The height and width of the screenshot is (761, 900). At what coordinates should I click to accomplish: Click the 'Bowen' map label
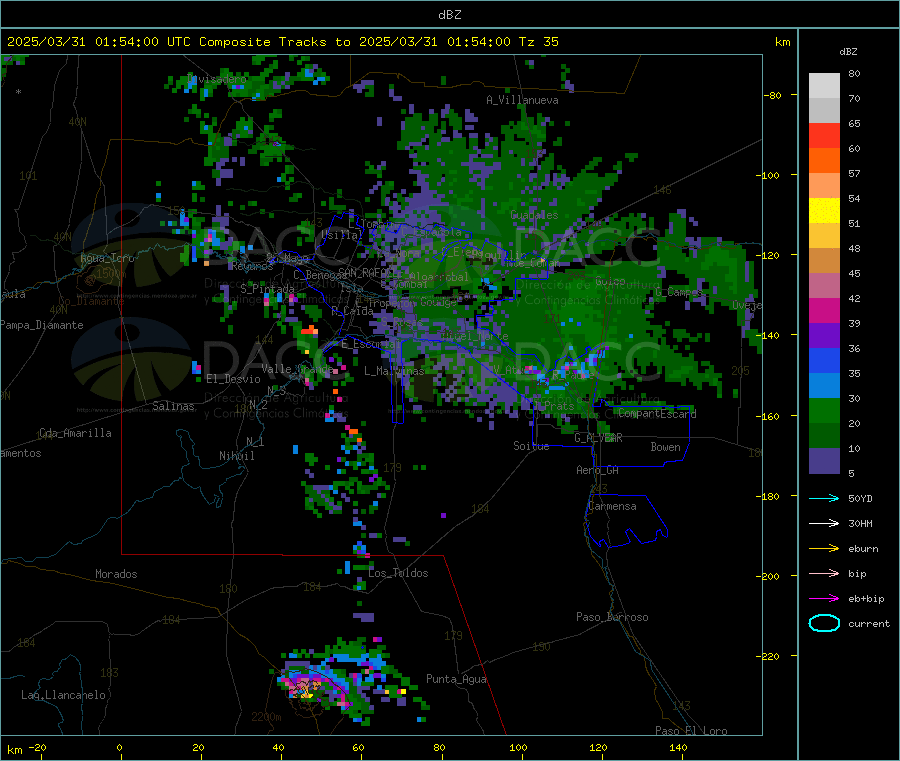[x=665, y=447]
